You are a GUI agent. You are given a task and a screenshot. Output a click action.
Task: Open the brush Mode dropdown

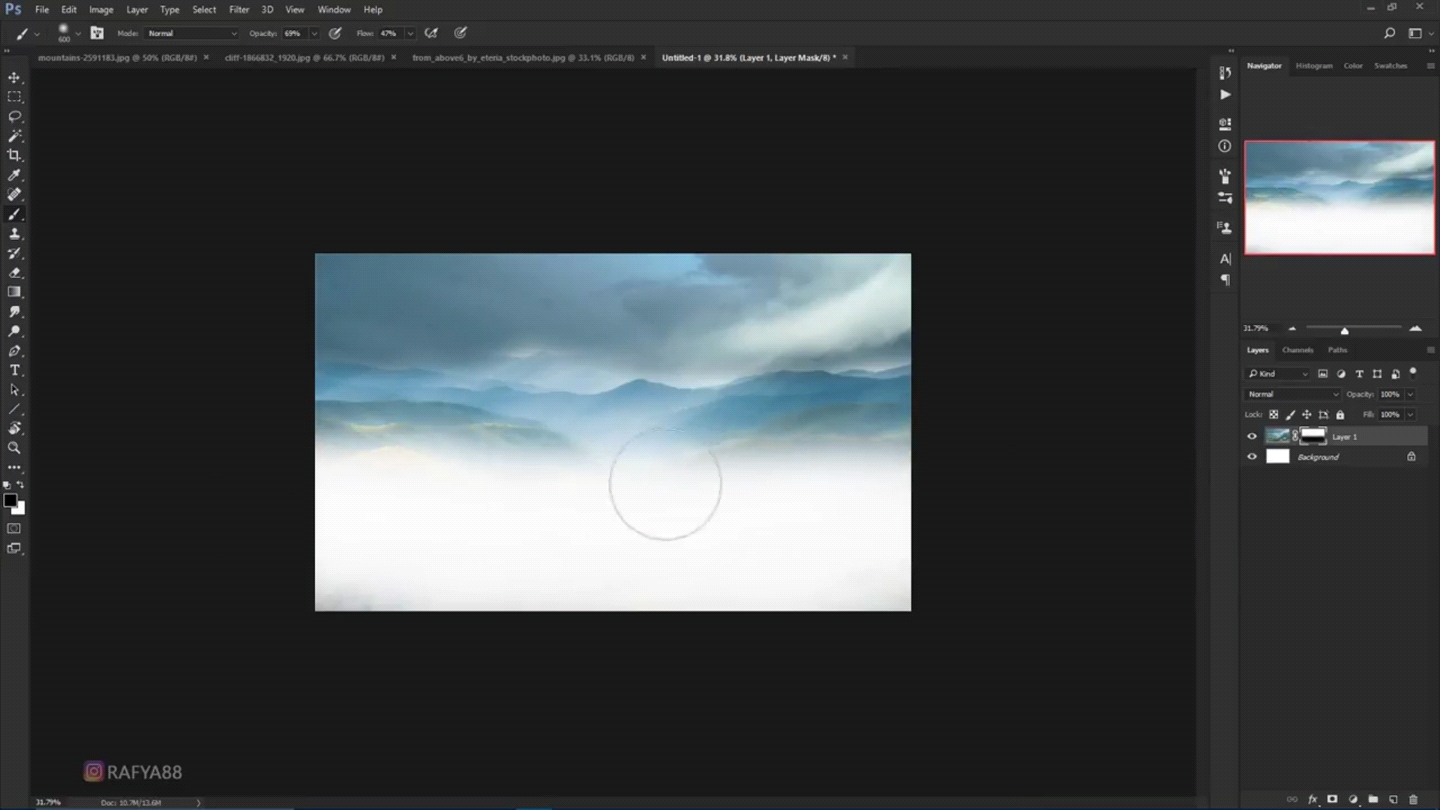pos(193,33)
